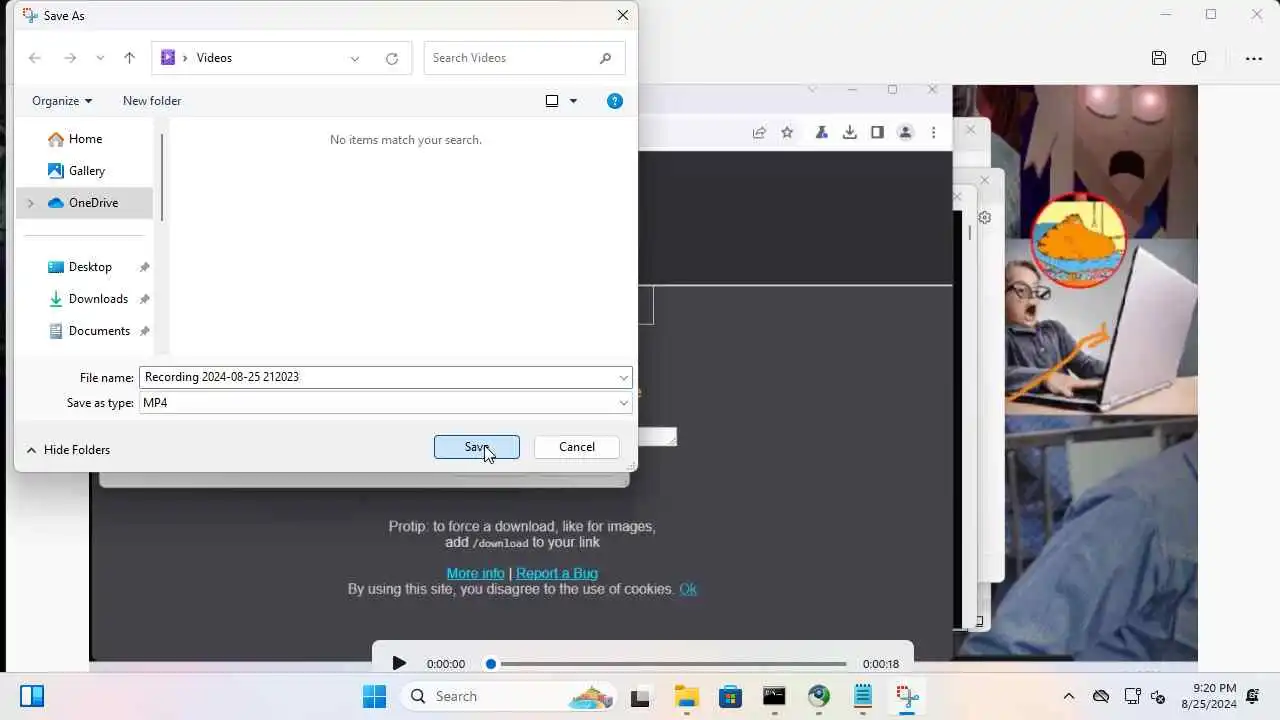The image size is (1280, 720).
Task: Click the Videos folder icon in address bar
Action: coord(168,58)
